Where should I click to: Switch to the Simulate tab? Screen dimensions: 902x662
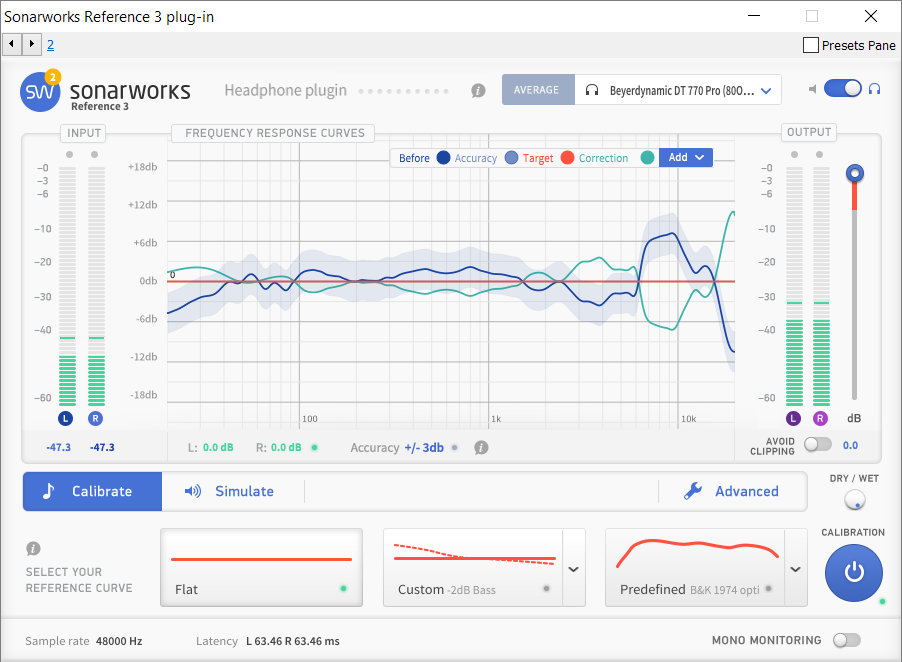232,491
